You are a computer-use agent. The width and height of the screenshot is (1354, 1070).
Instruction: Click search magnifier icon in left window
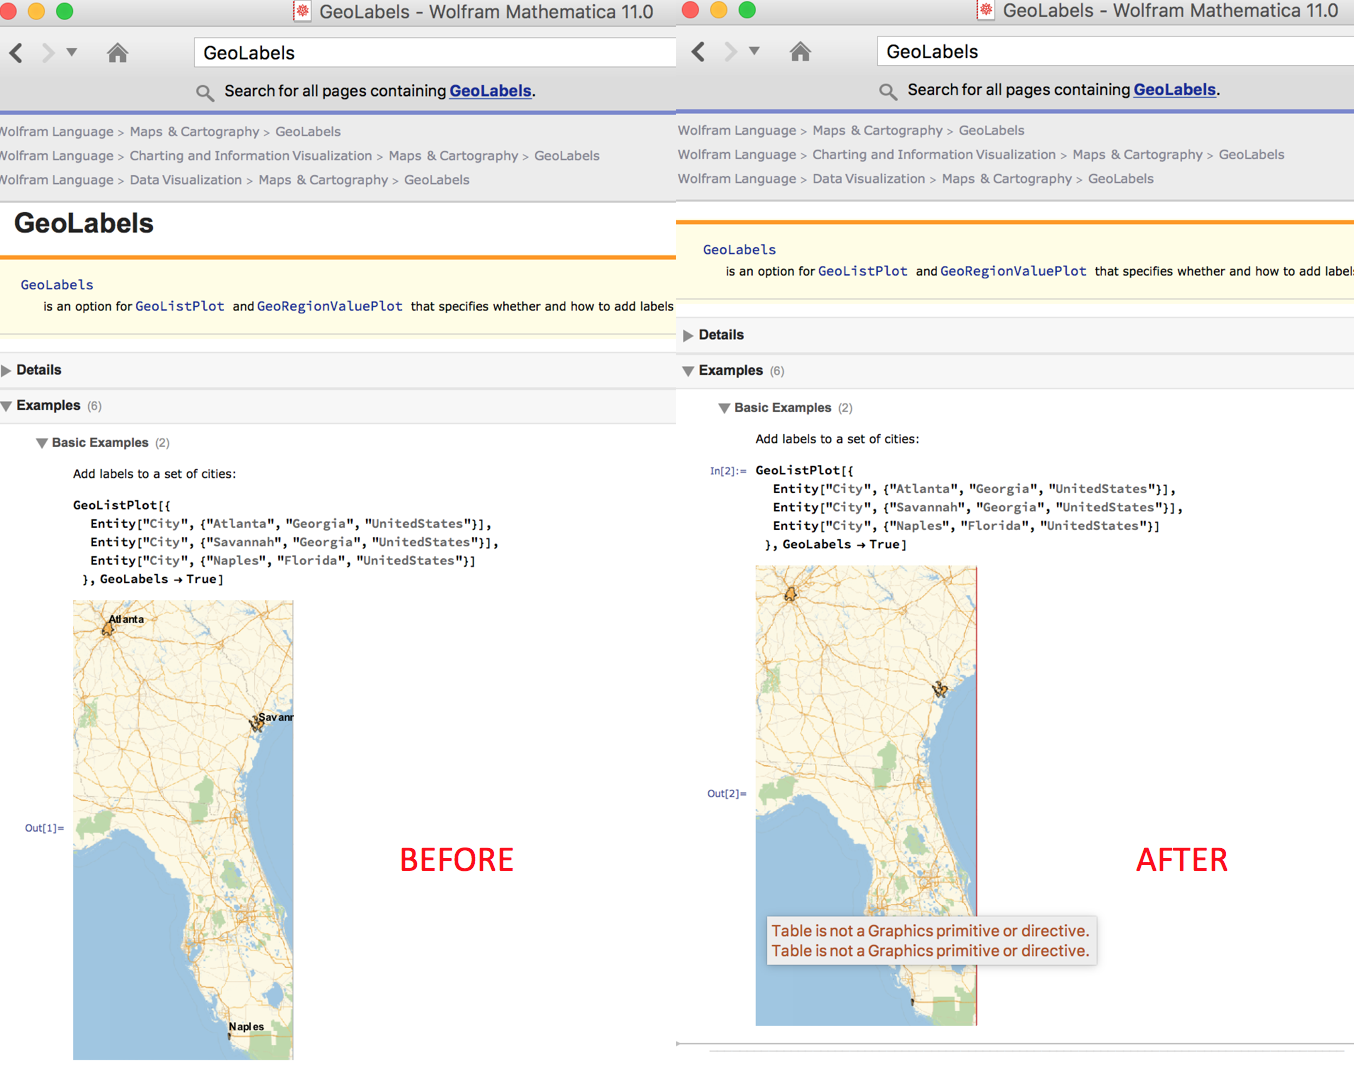click(205, 93)
